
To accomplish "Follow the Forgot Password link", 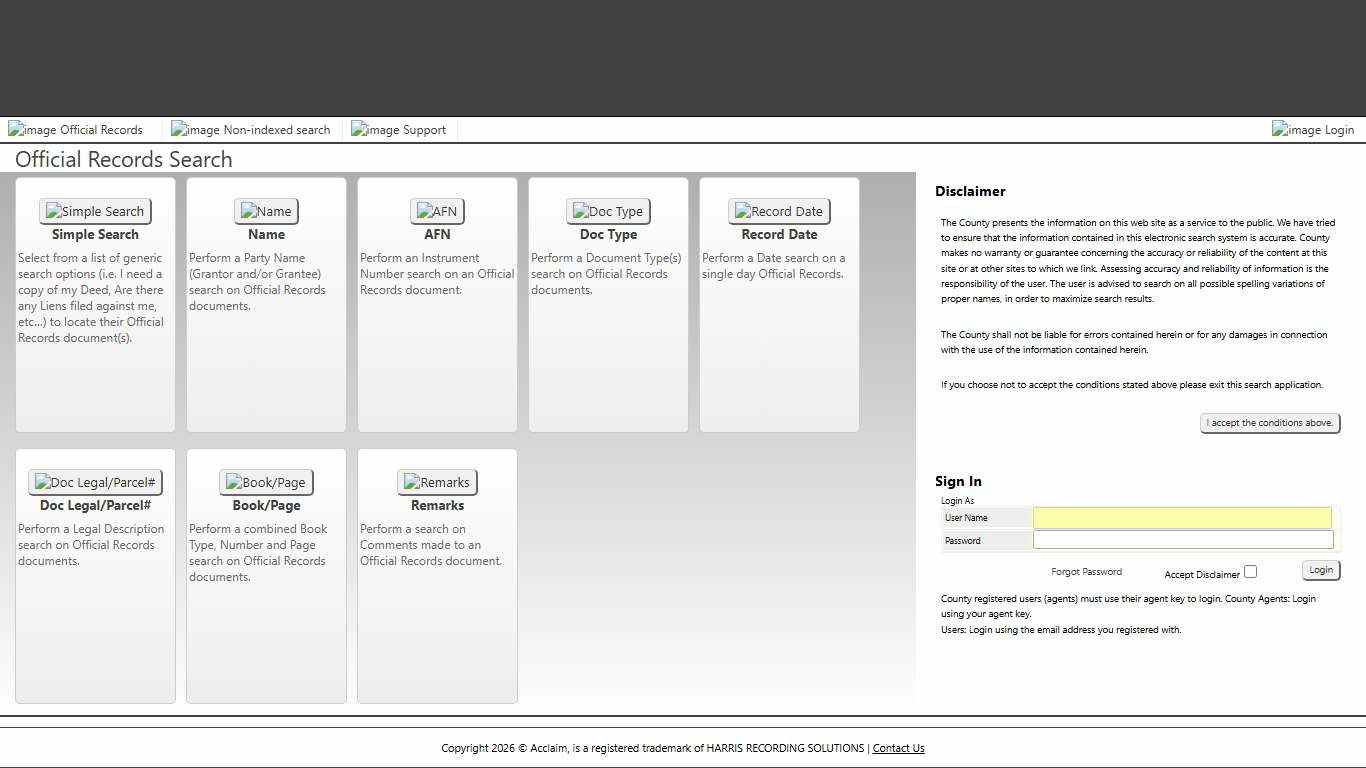I will tap(1086, 572).
